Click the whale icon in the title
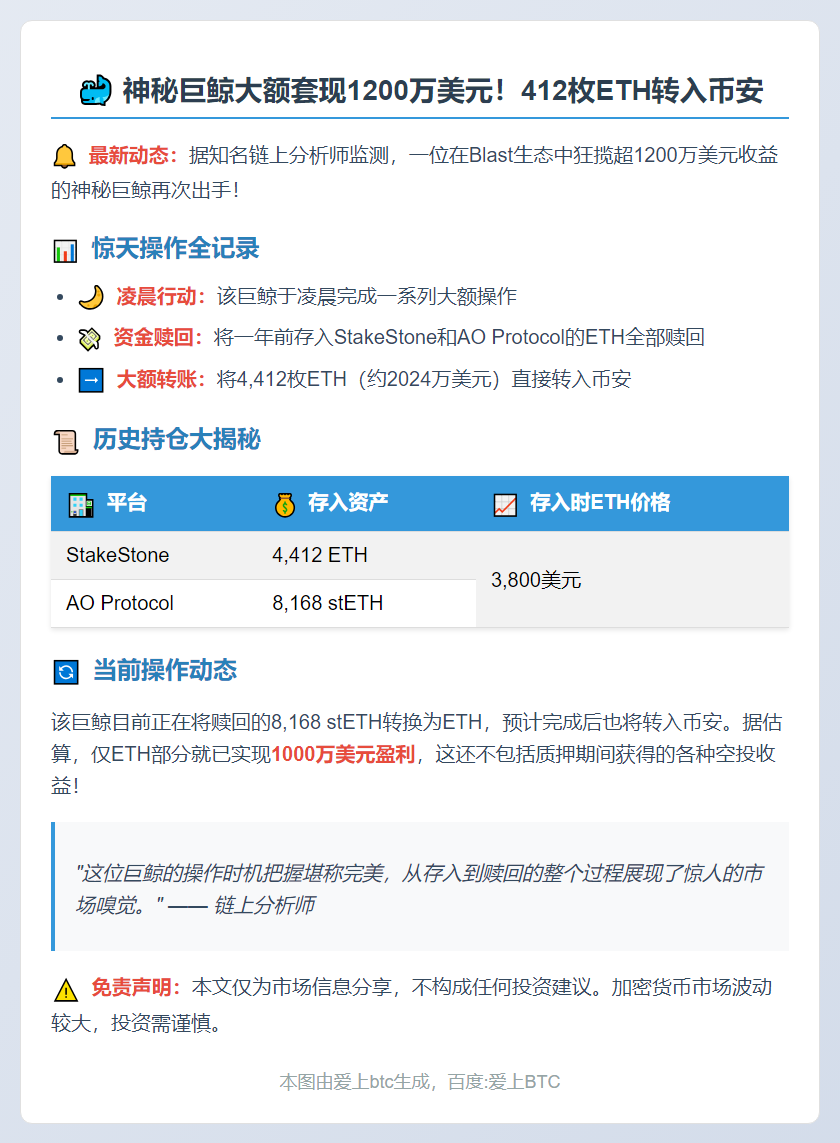 coord(95,90)
